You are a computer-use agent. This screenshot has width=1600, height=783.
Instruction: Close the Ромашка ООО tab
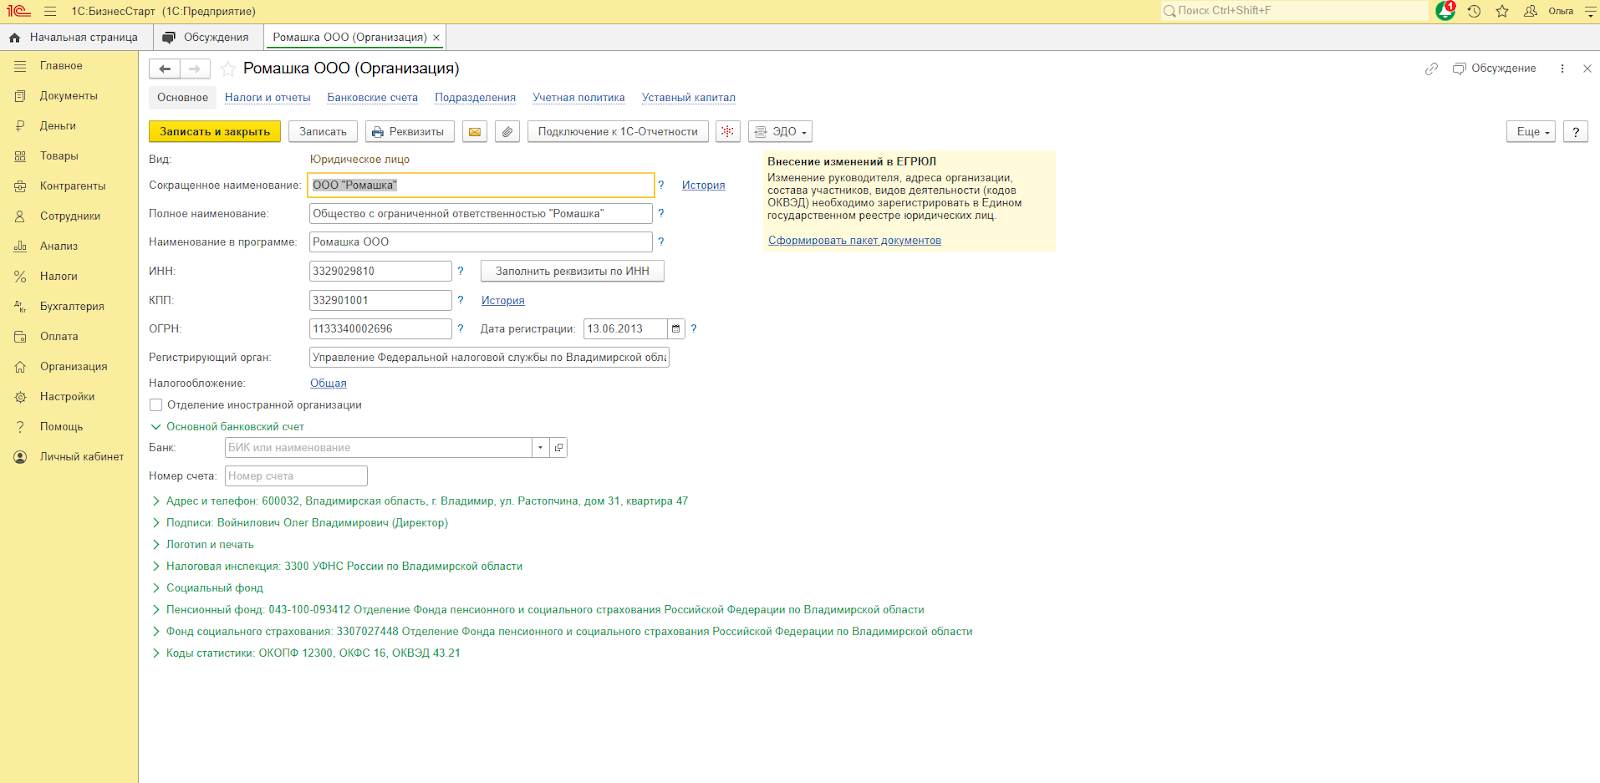click(436, 38)
